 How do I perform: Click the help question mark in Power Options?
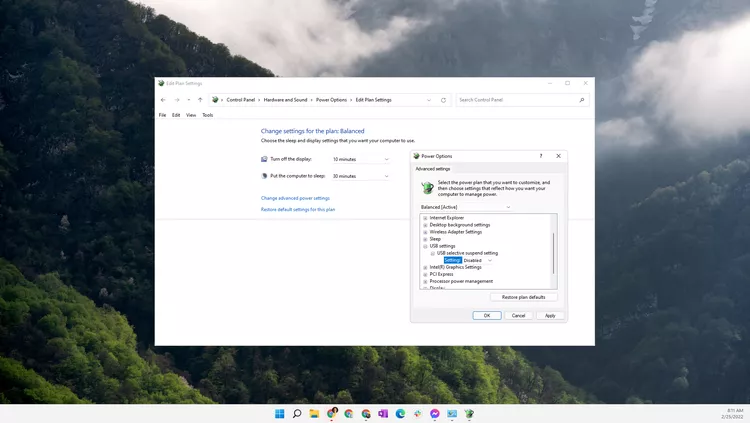point(541,156)
